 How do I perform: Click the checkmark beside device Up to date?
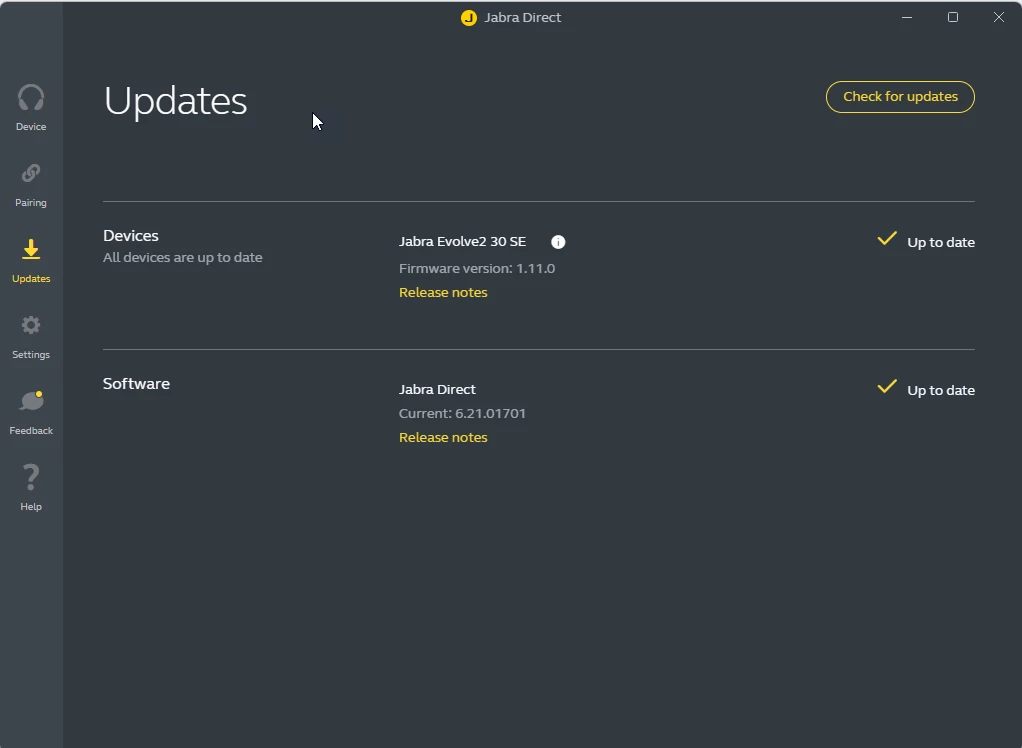(887, 238)
